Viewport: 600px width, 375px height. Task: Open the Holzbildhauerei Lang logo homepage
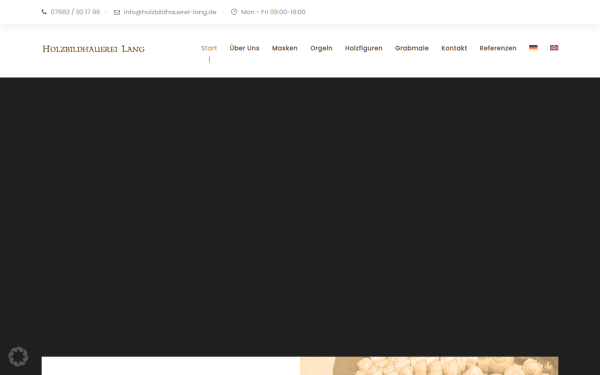pos(93,49)
